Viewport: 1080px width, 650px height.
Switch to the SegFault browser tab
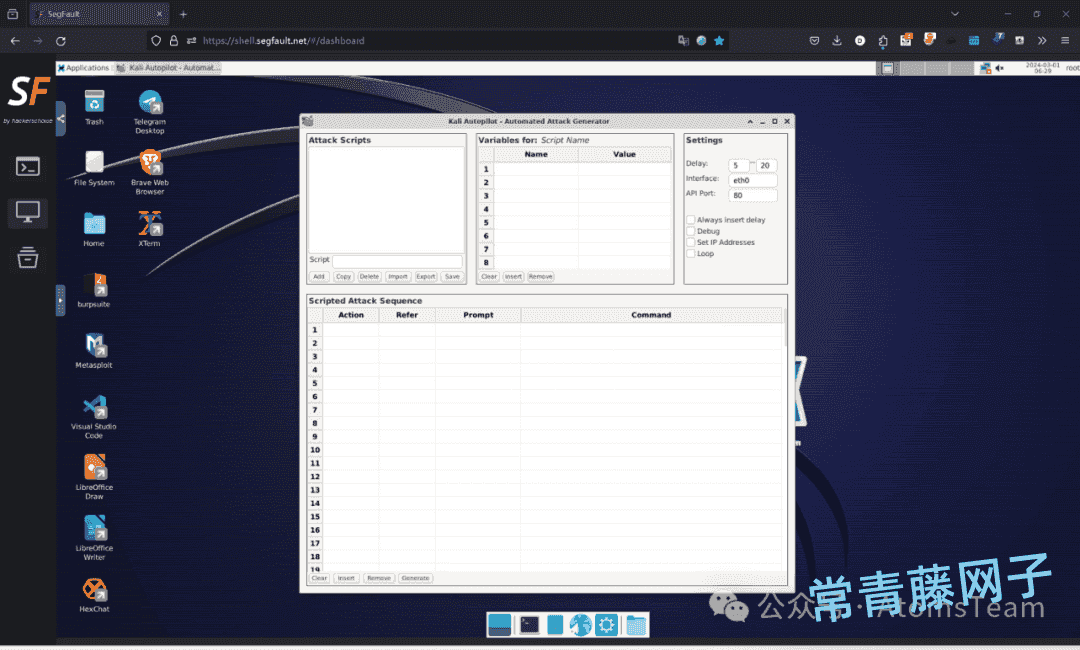99,14
